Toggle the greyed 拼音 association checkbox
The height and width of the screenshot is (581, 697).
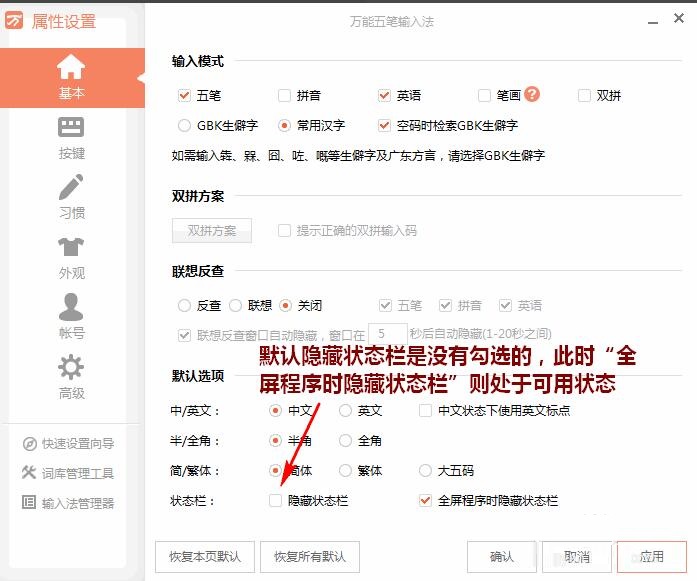(x=445, y=305)
